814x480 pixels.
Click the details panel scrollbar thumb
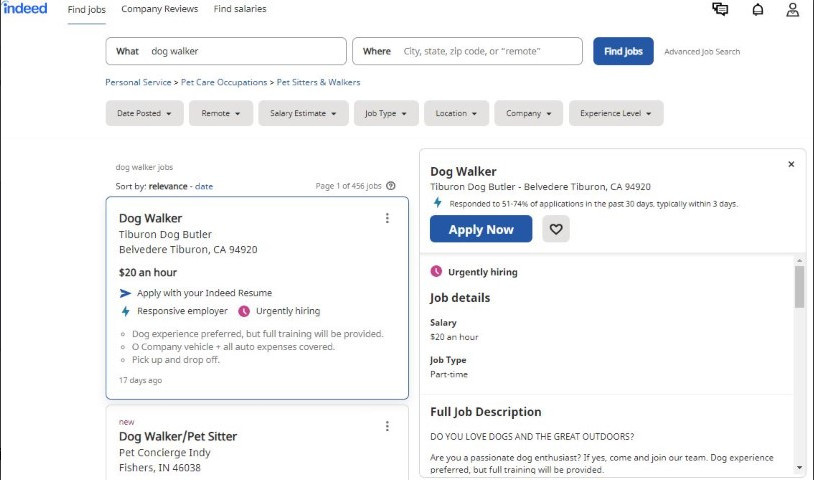point(799,287)
